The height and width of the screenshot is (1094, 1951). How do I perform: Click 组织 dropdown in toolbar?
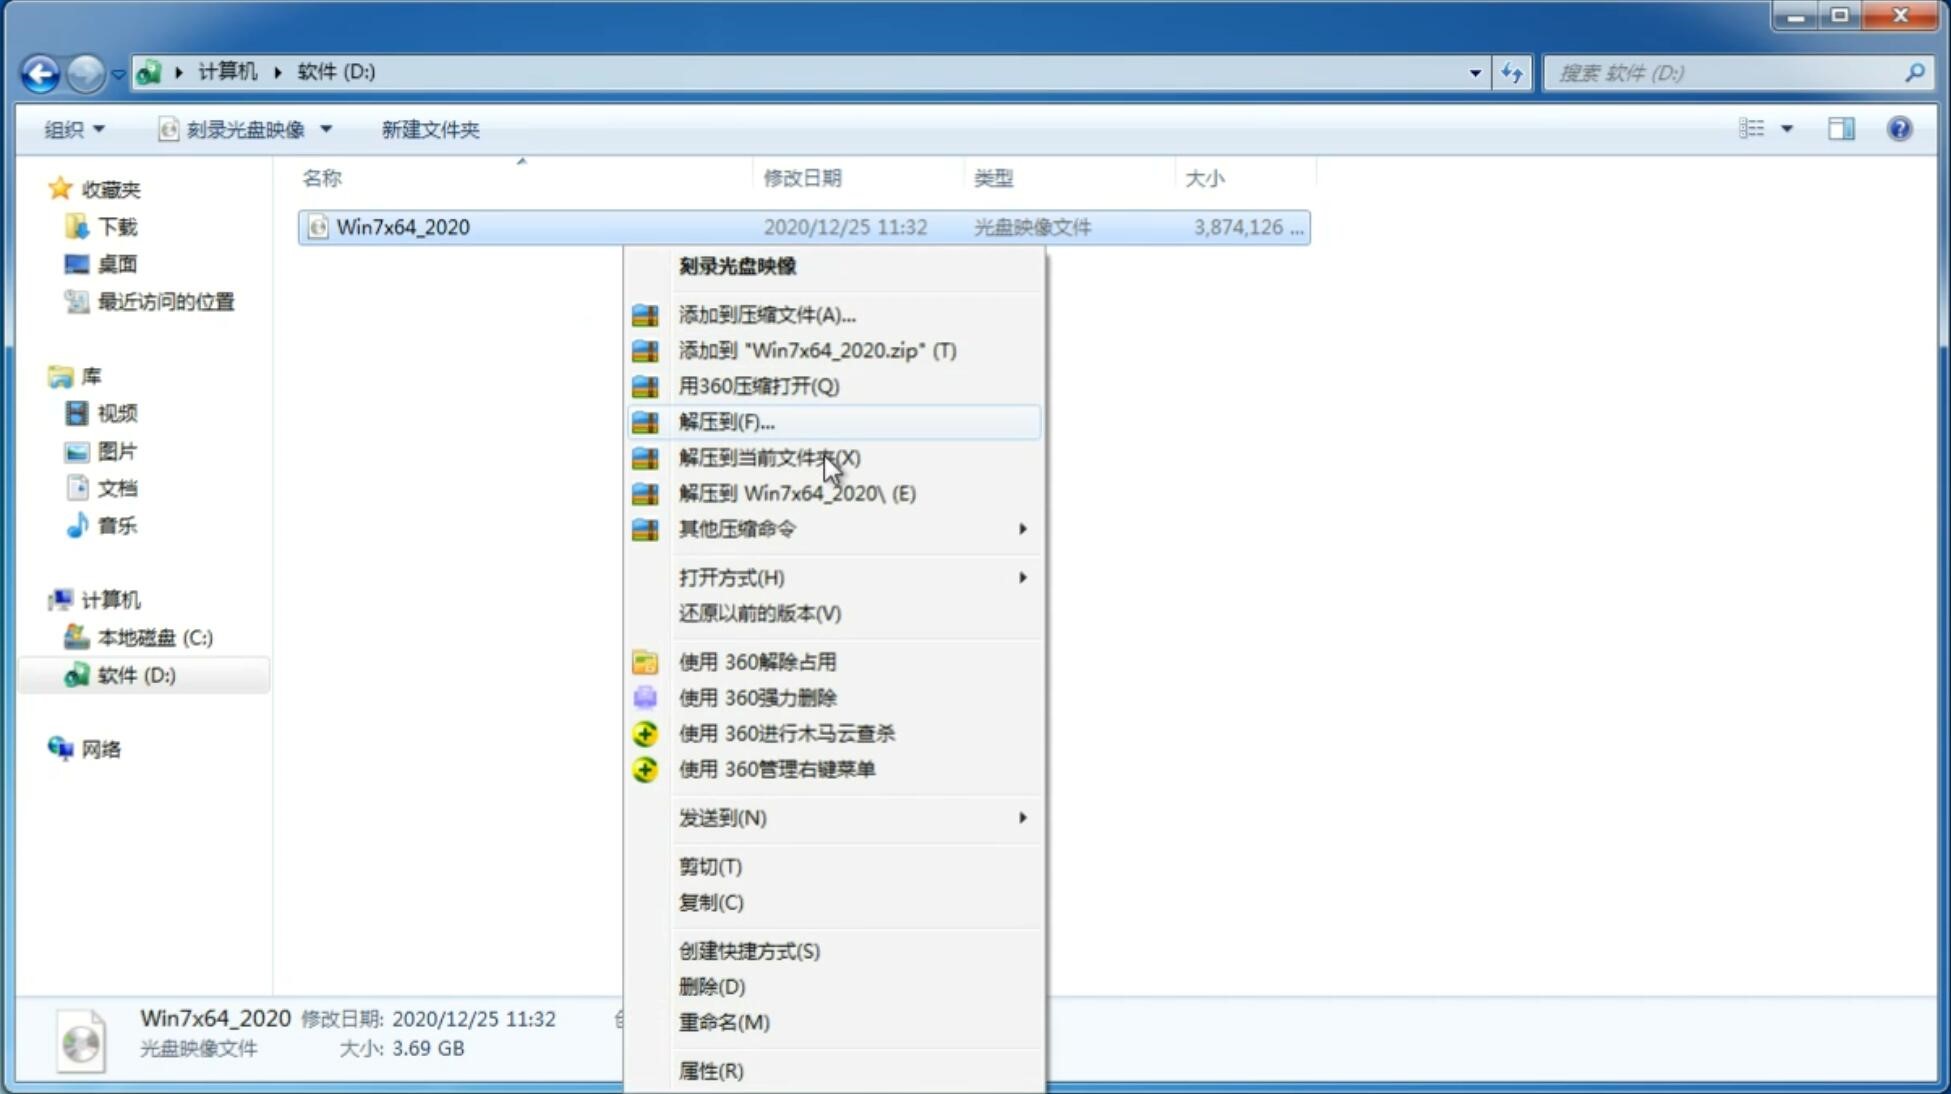[74, 127]
